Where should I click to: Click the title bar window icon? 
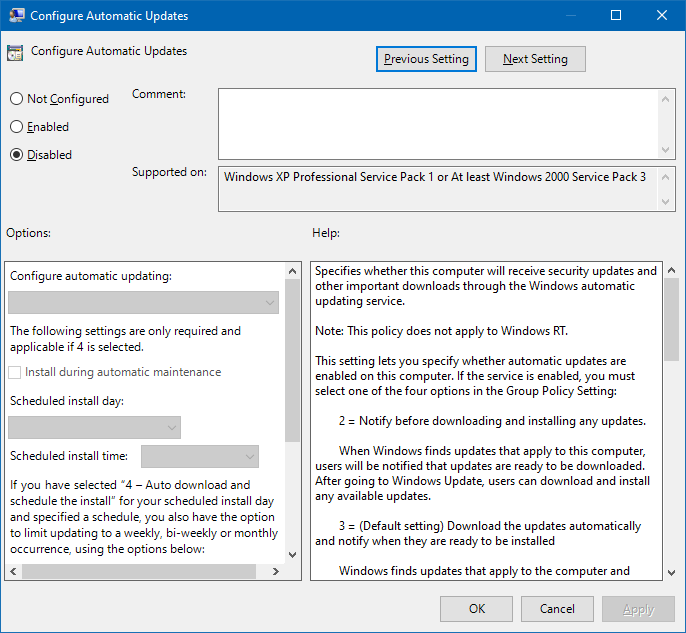(14, 16)
